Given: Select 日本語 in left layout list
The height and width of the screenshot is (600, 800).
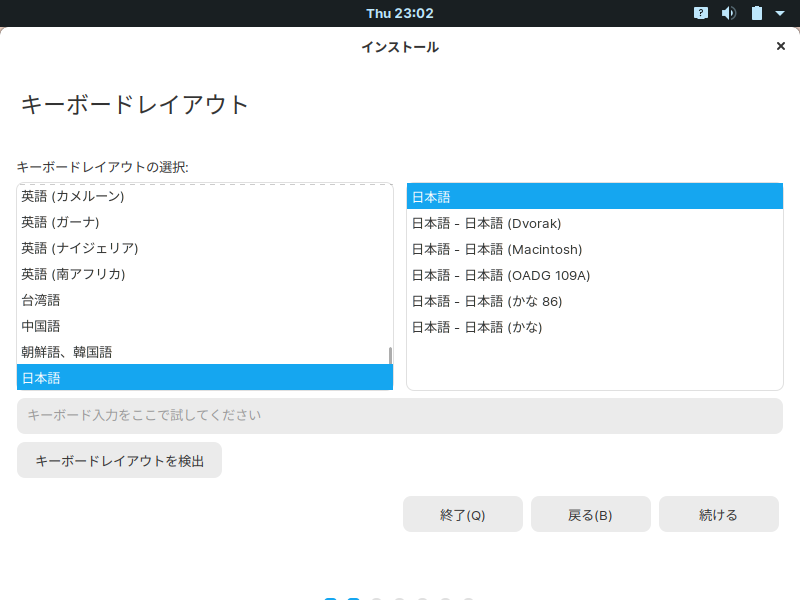Looking at the screenshot, I should pos(205,378).
